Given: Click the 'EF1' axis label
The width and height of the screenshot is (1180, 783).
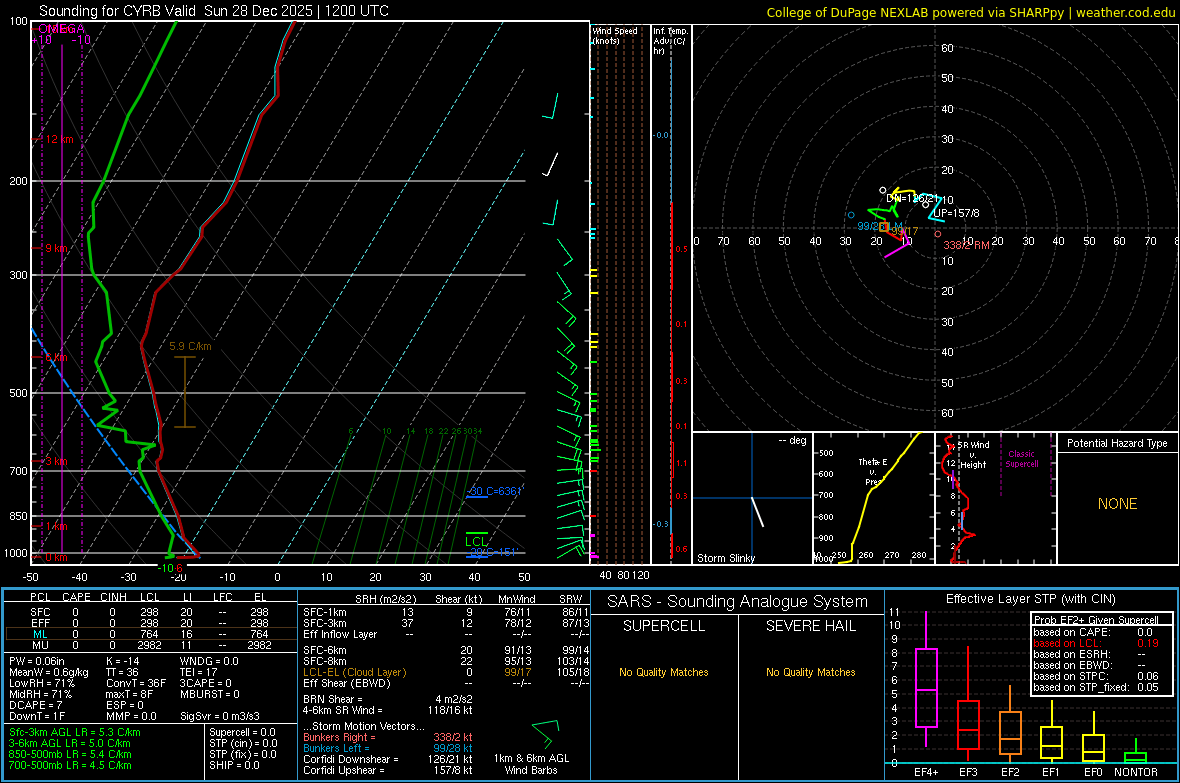Looking at the screenshot, I should point(1051,772).
